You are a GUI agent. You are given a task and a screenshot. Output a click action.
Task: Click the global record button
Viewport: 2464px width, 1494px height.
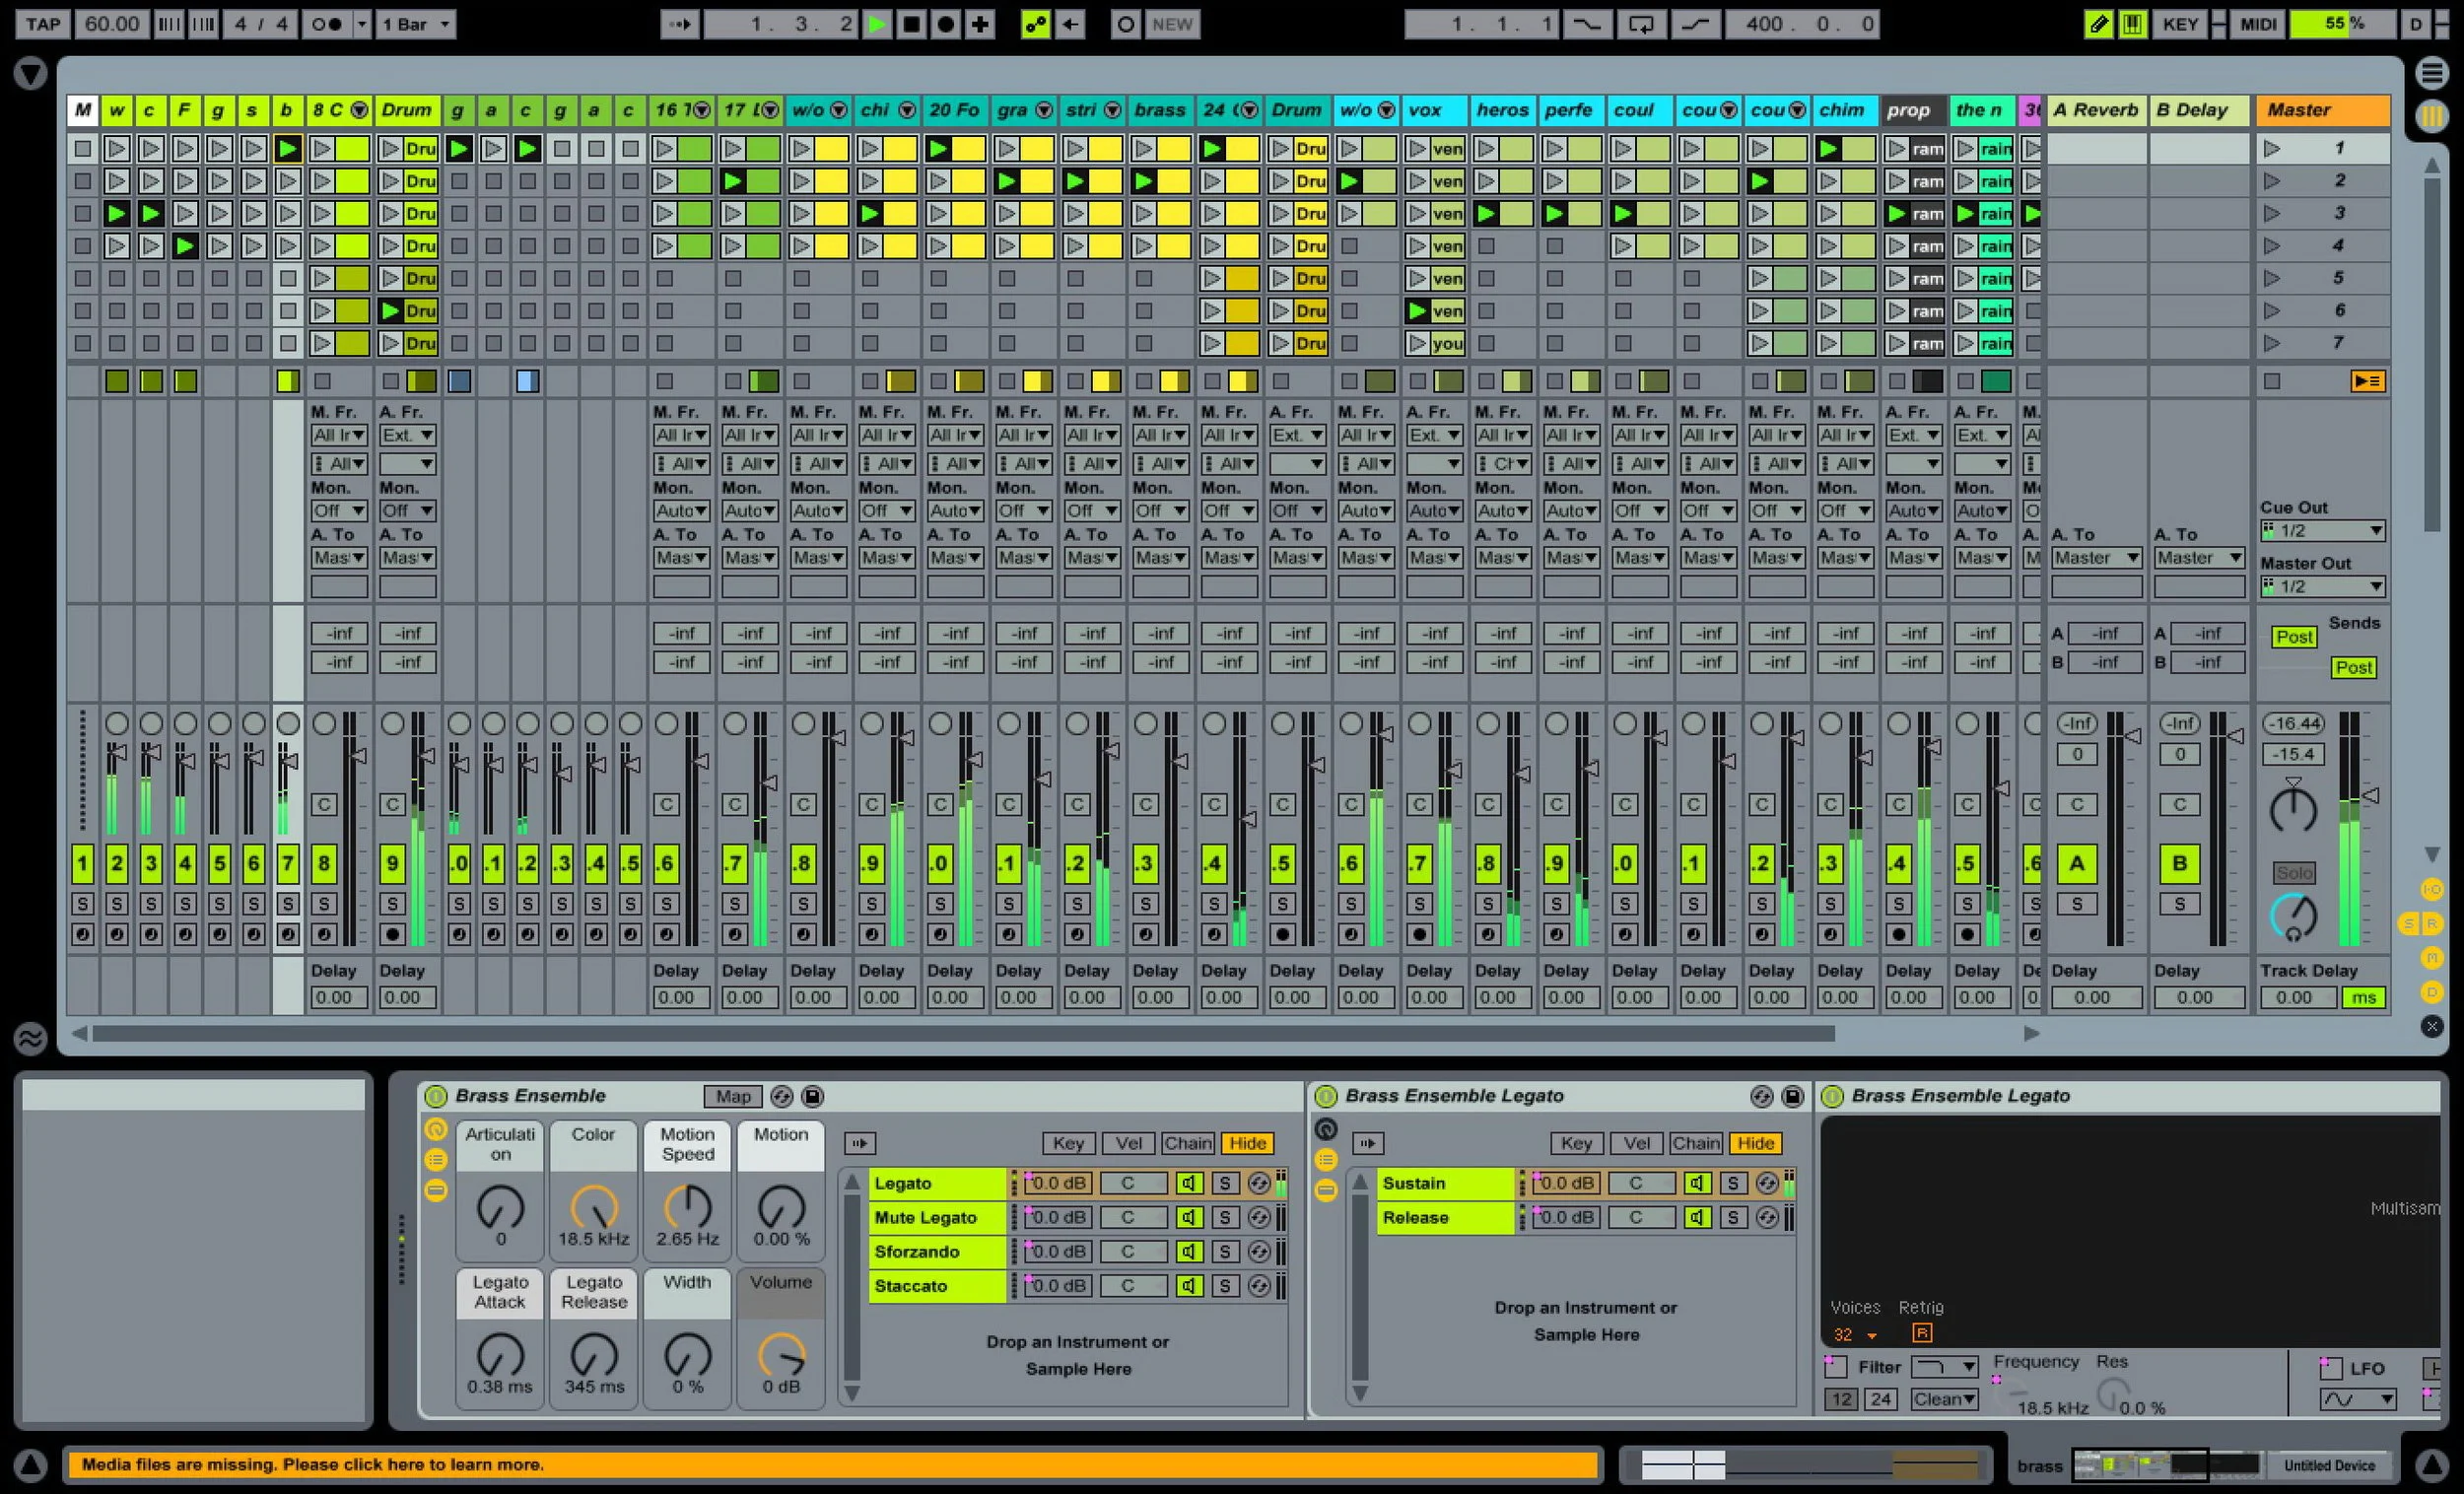pos(945,24)
